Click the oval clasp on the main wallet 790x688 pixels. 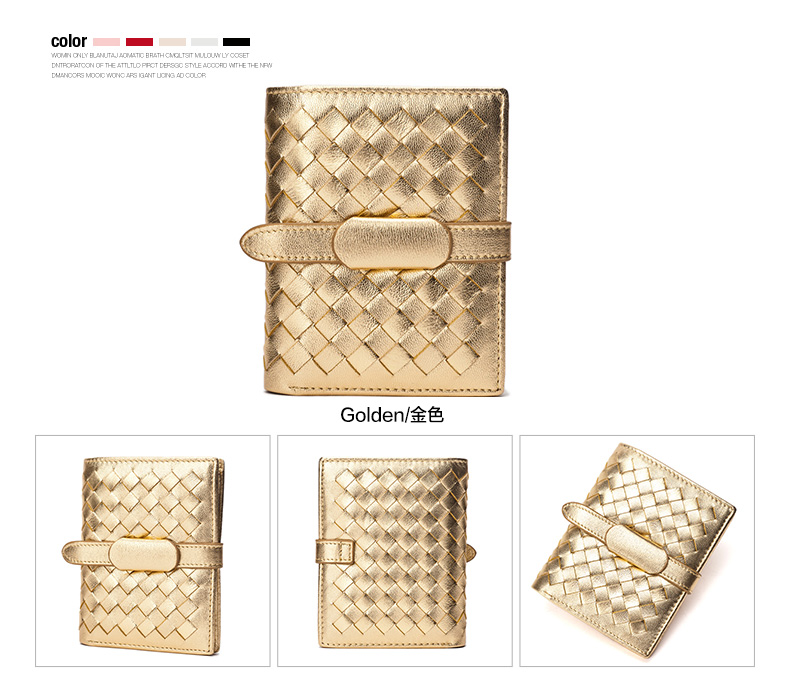coord(393,243)
